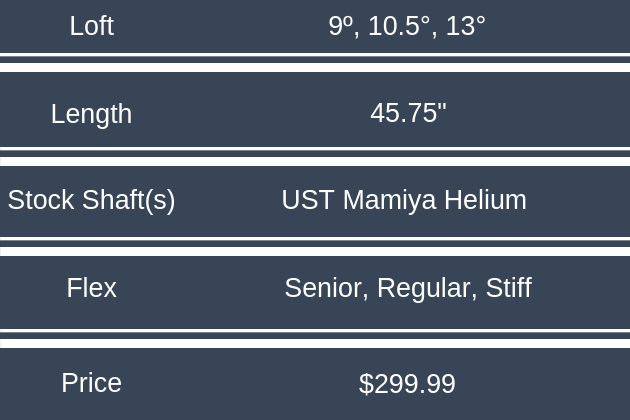Click the $299.99 price value
This screenshot has width=630, height=420.
click(407, 384)
